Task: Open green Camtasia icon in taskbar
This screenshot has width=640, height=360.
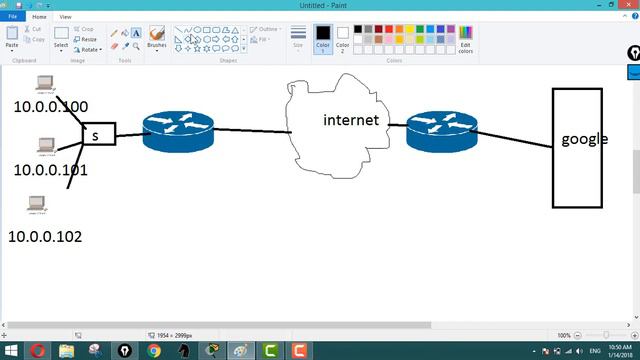Action: [270, 351]
